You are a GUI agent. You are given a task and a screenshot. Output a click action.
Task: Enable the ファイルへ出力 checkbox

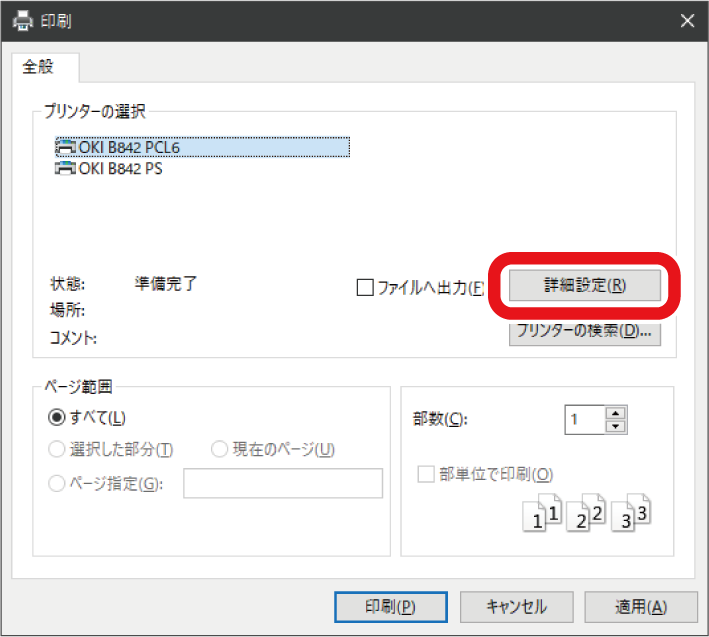click(x=366, y=287)
